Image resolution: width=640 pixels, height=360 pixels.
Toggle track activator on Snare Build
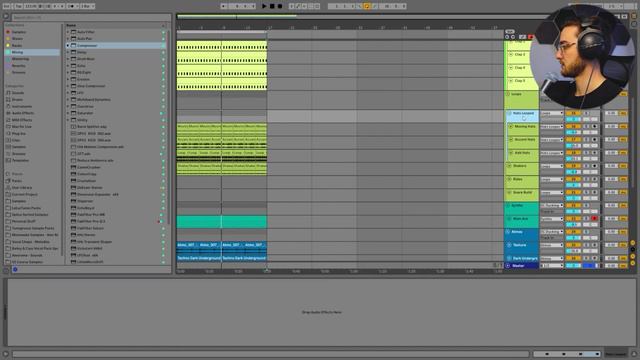[x=573, y=192]
